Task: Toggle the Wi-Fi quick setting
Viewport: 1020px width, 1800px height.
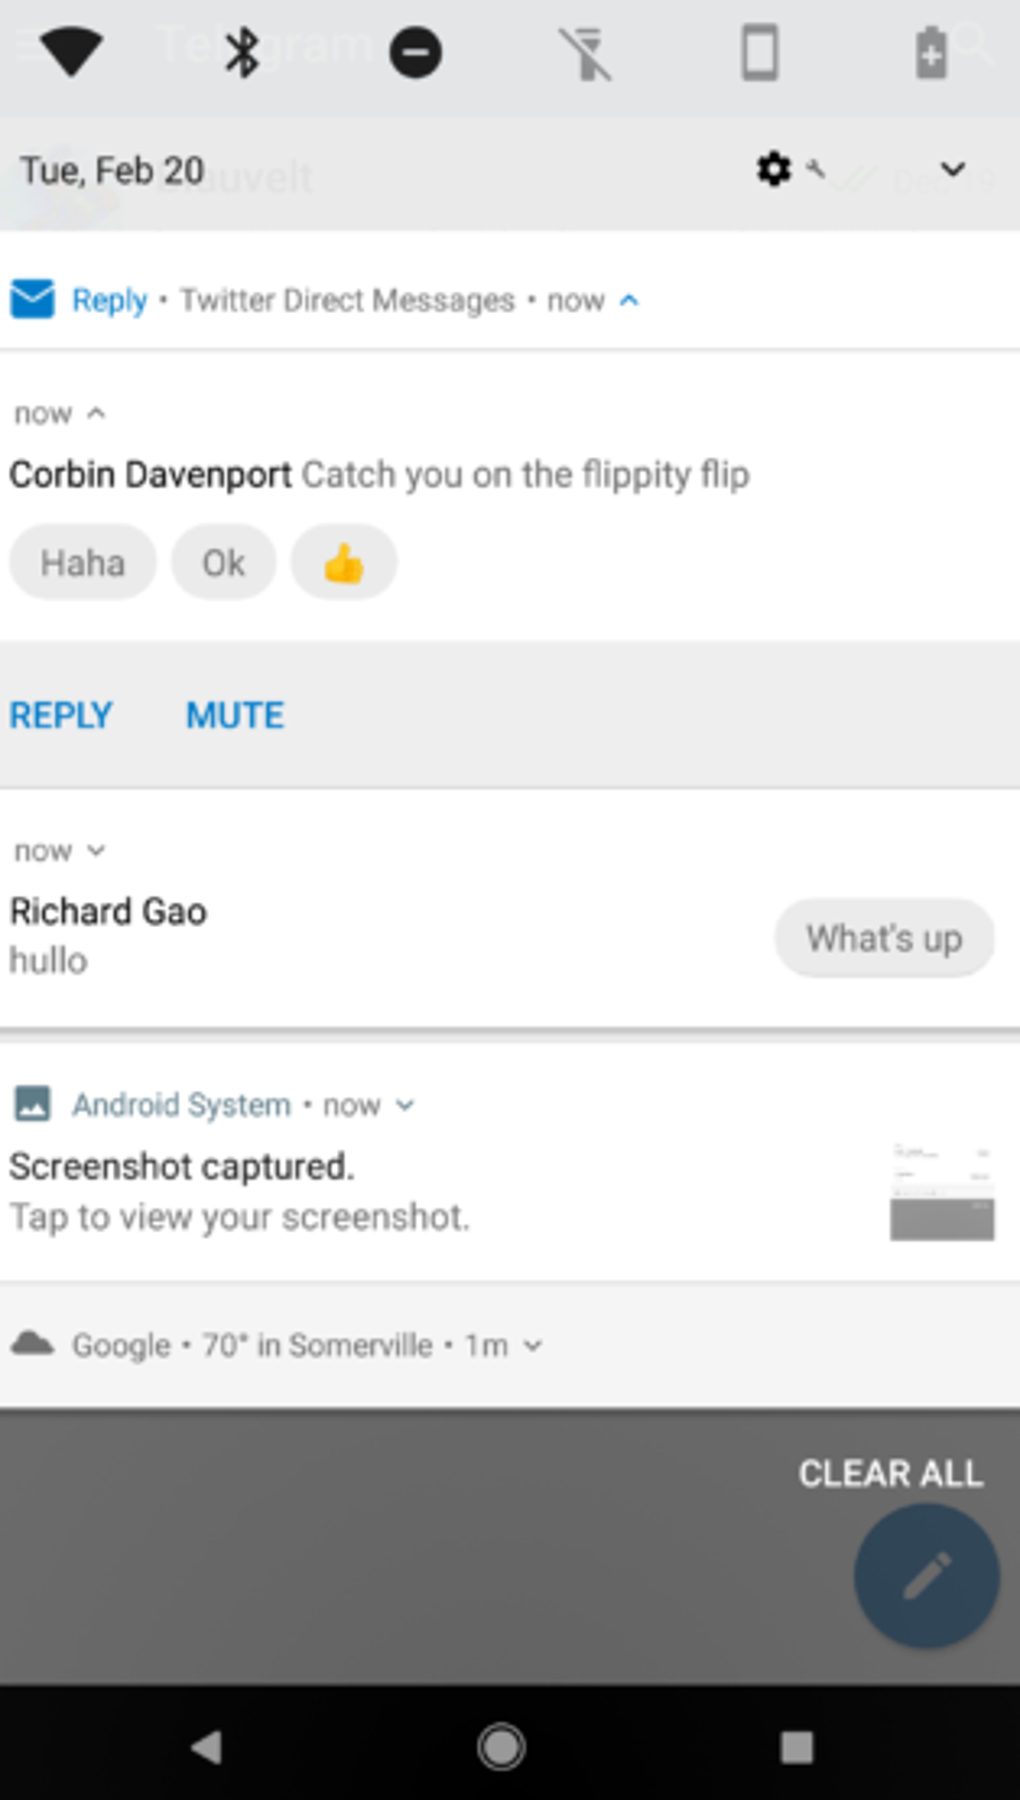Action: tap(70, 52)
